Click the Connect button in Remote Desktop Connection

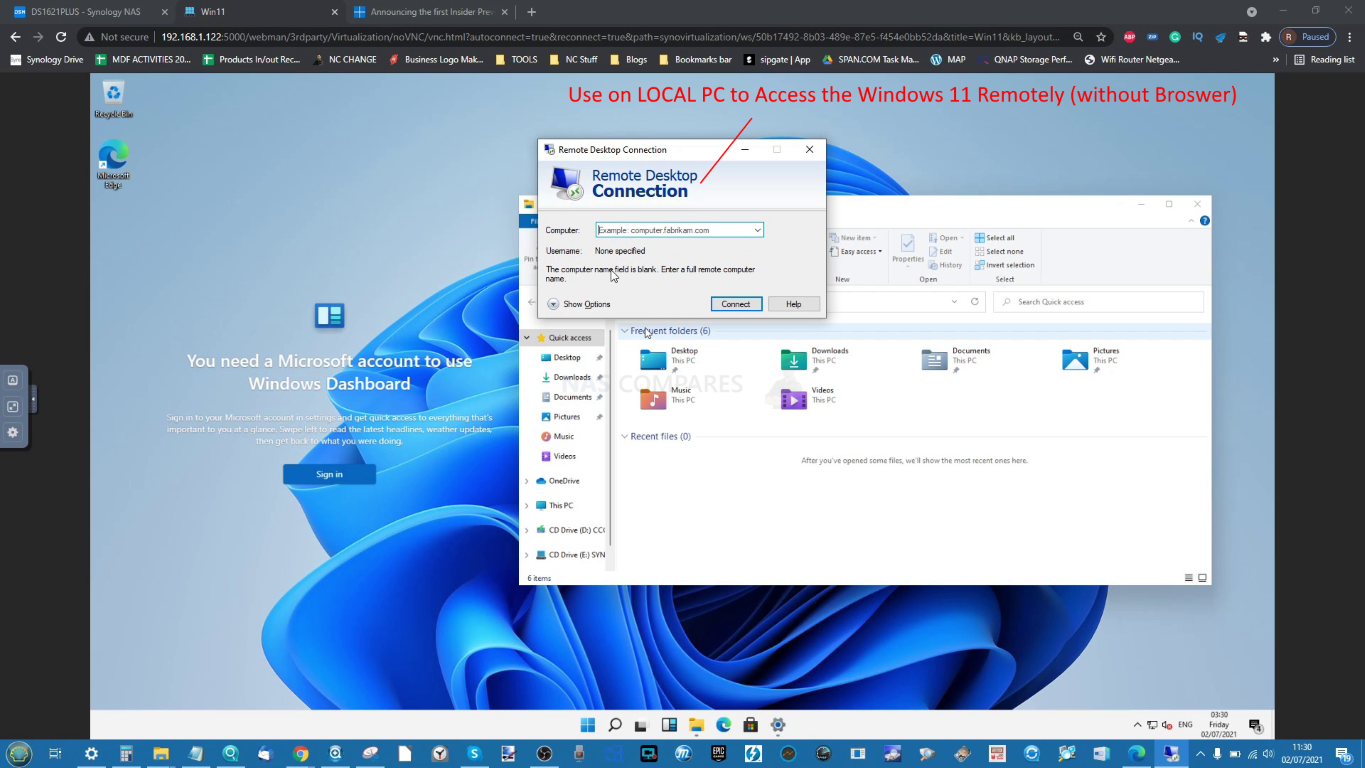point(736,304)
